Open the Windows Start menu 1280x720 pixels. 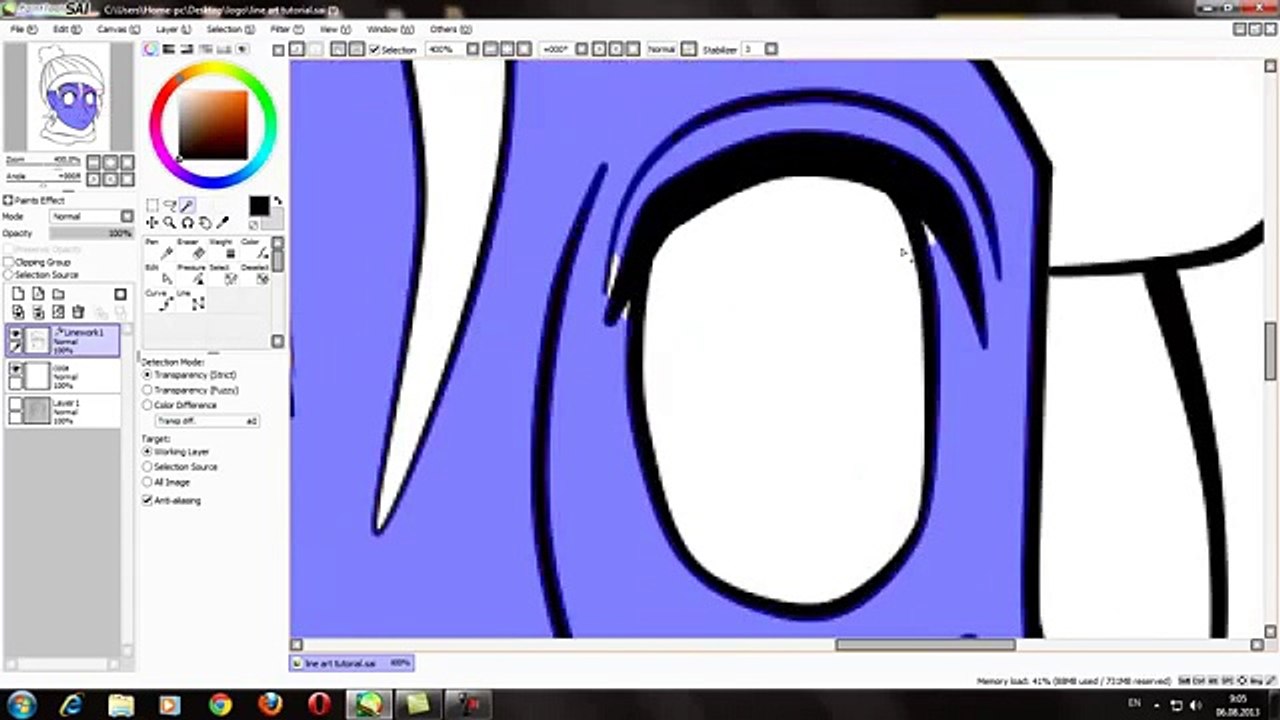[20, 705]
